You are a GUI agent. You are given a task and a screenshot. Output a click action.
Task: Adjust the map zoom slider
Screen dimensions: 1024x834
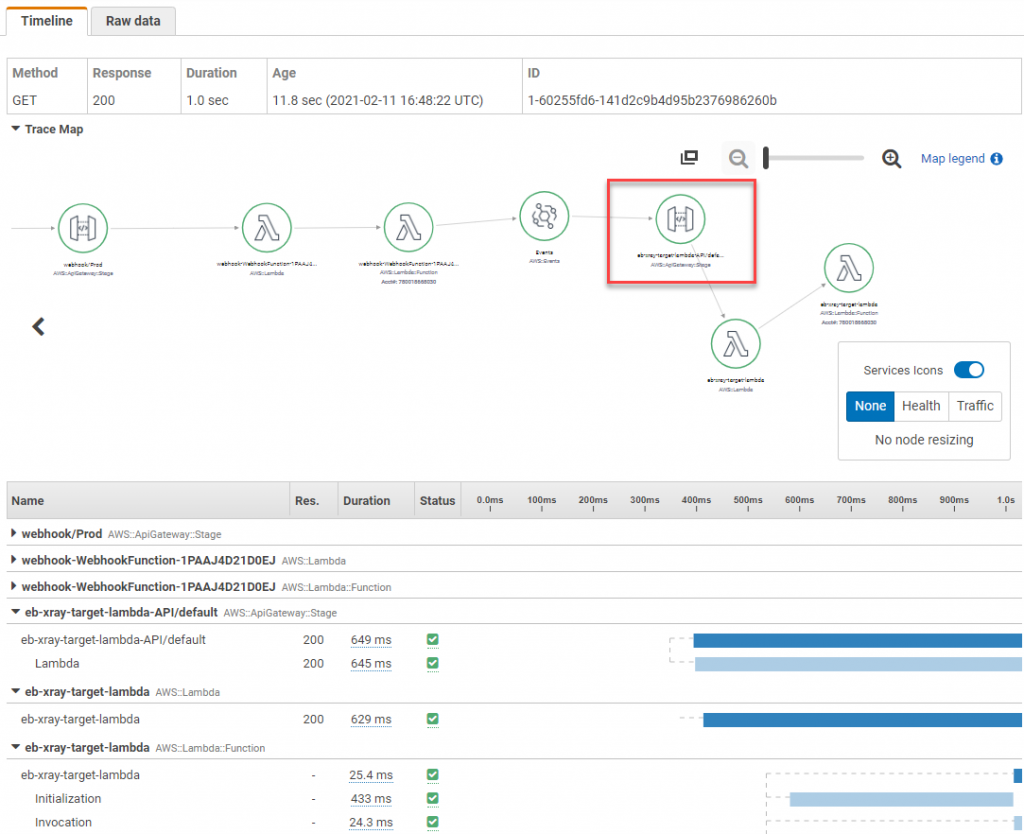click(764, 157)
